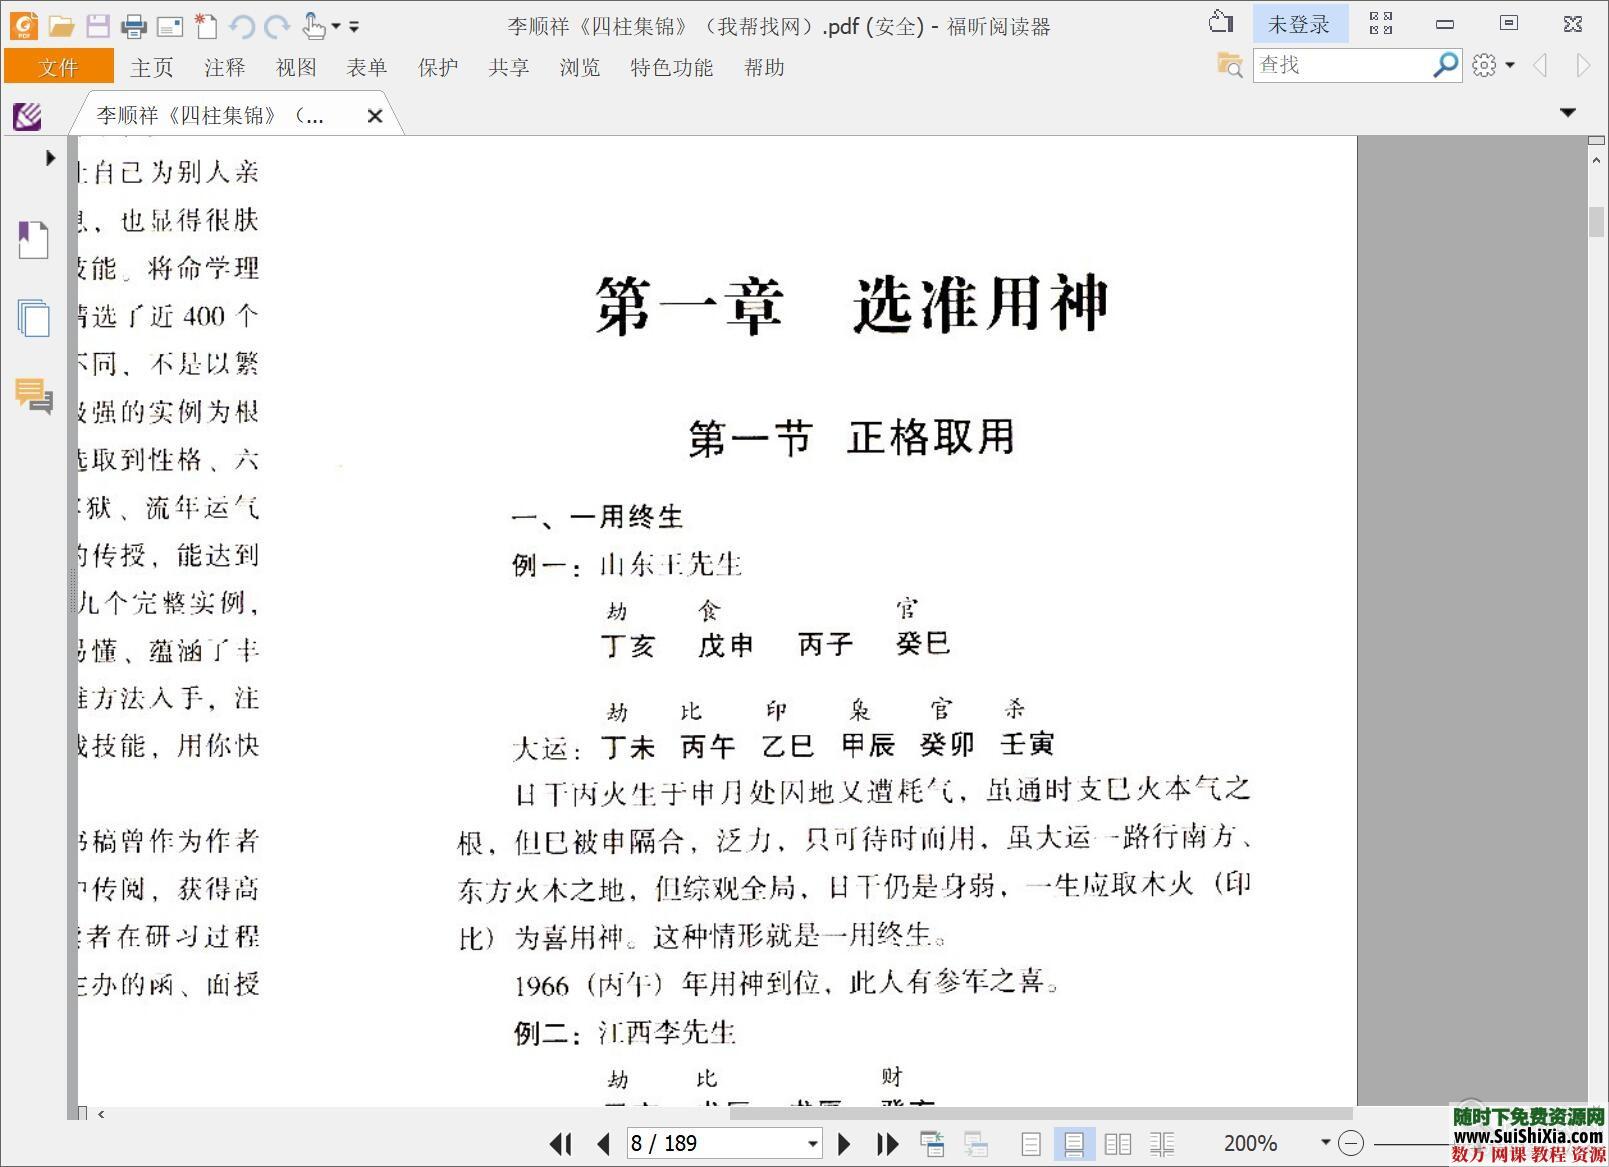The height and width of the screenshot is (1167, 1609).
Task: Expand the ribbon dropdown chevron at far right
Action: [1566, 113]
